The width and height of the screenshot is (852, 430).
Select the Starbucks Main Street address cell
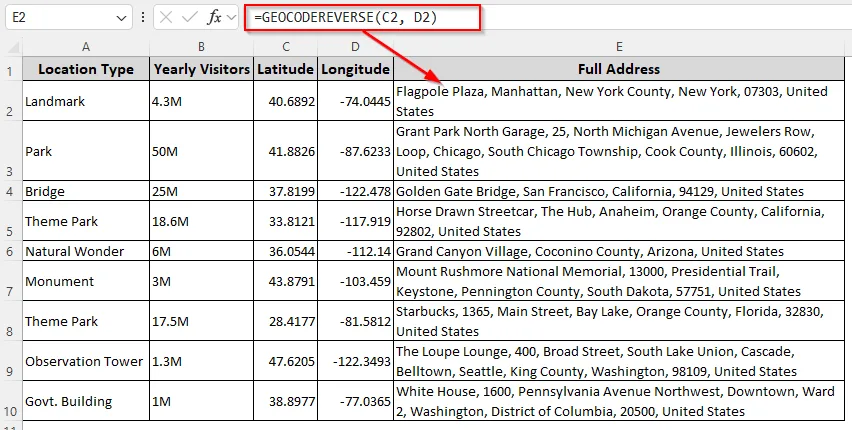pos(619,321)
